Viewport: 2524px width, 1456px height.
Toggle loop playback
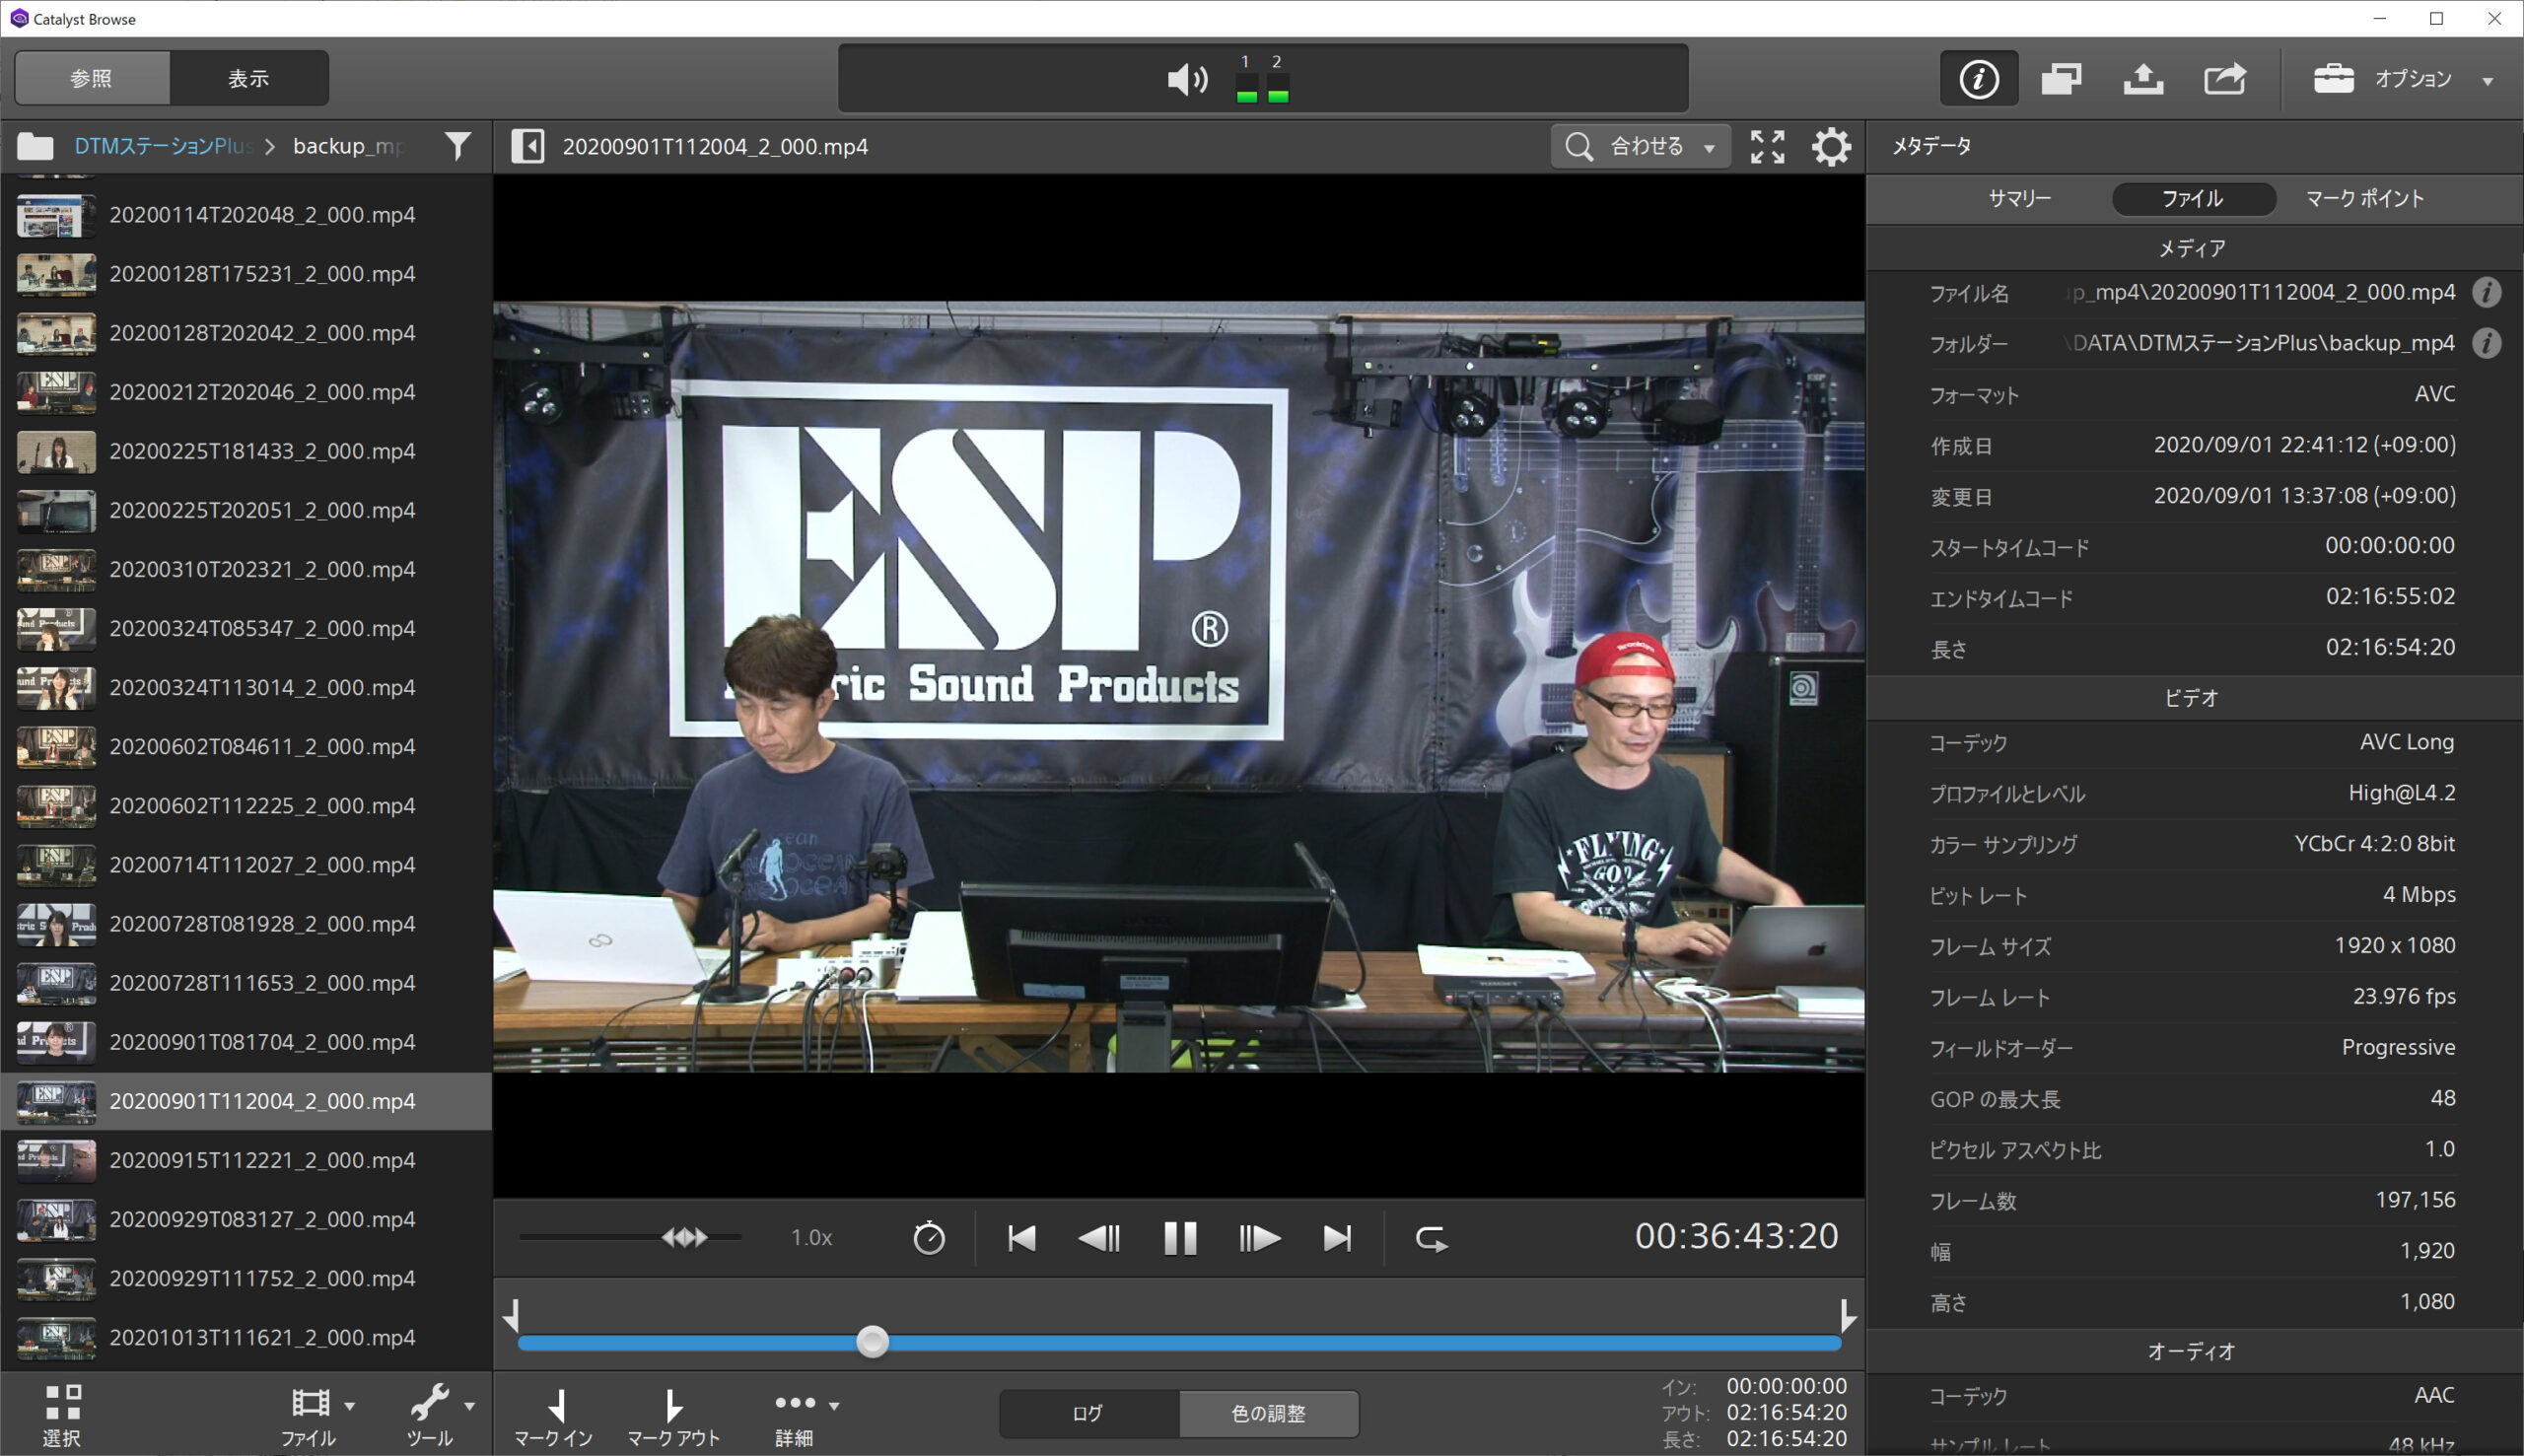1431,1238
